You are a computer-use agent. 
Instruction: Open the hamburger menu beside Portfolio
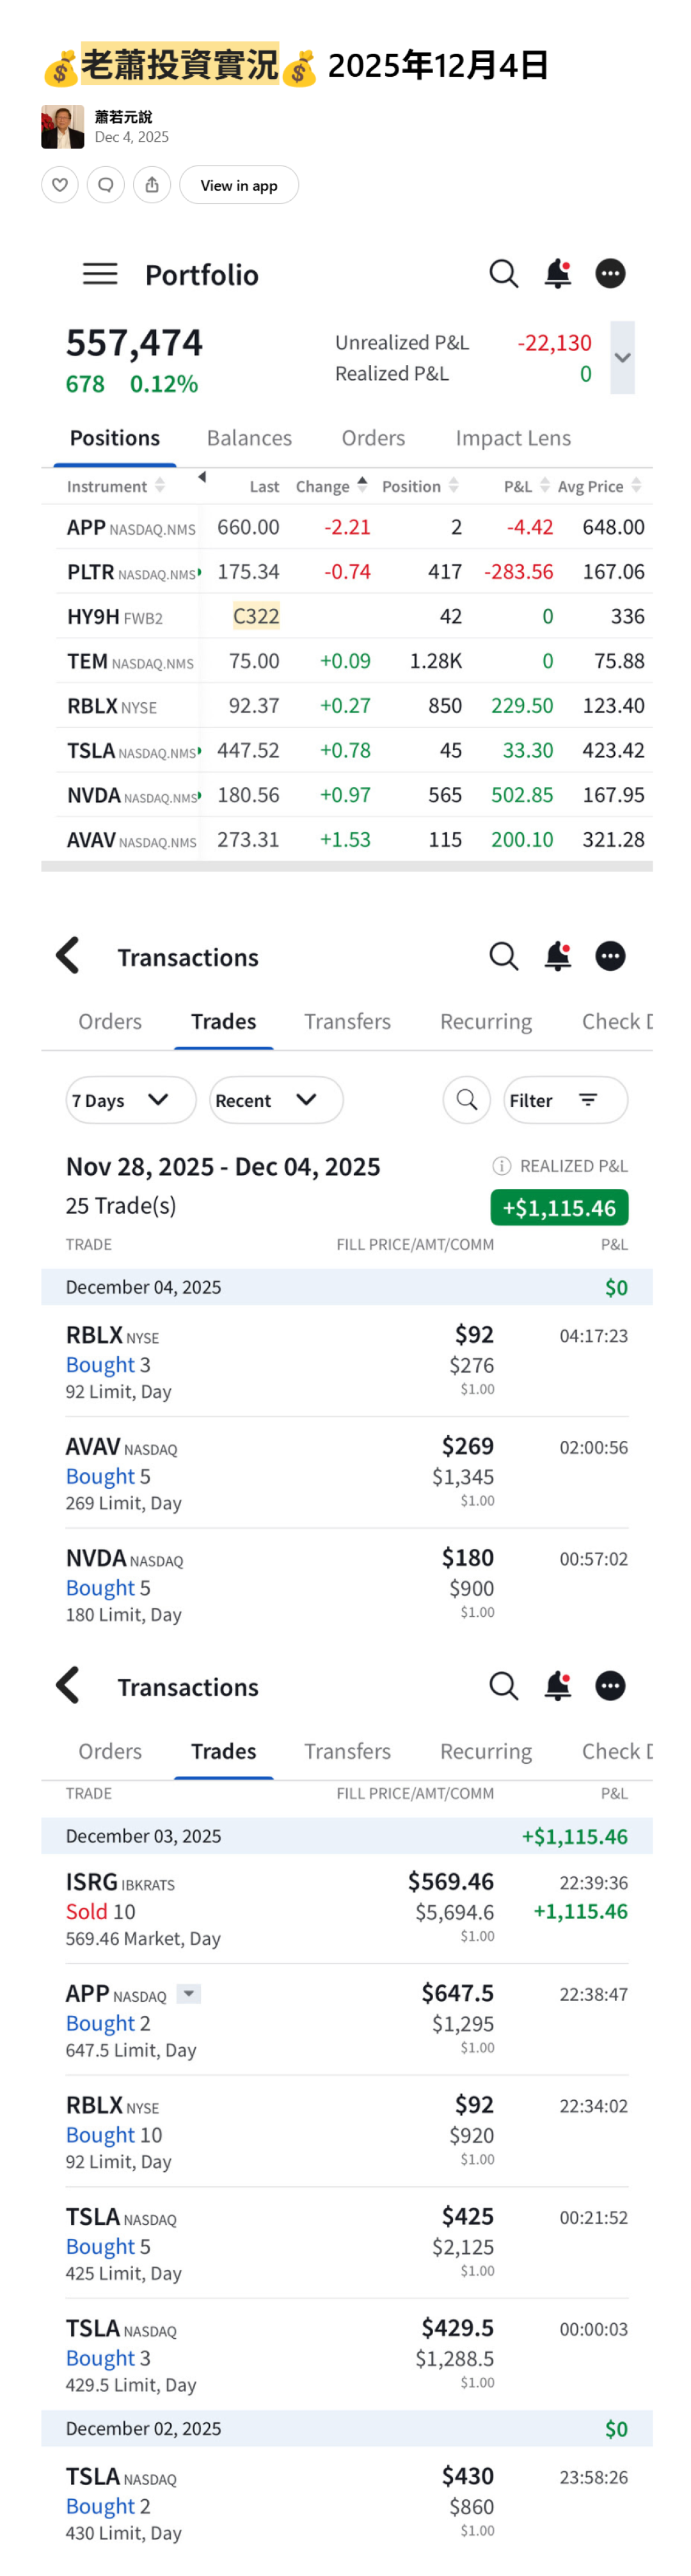(x=100, y=274)
